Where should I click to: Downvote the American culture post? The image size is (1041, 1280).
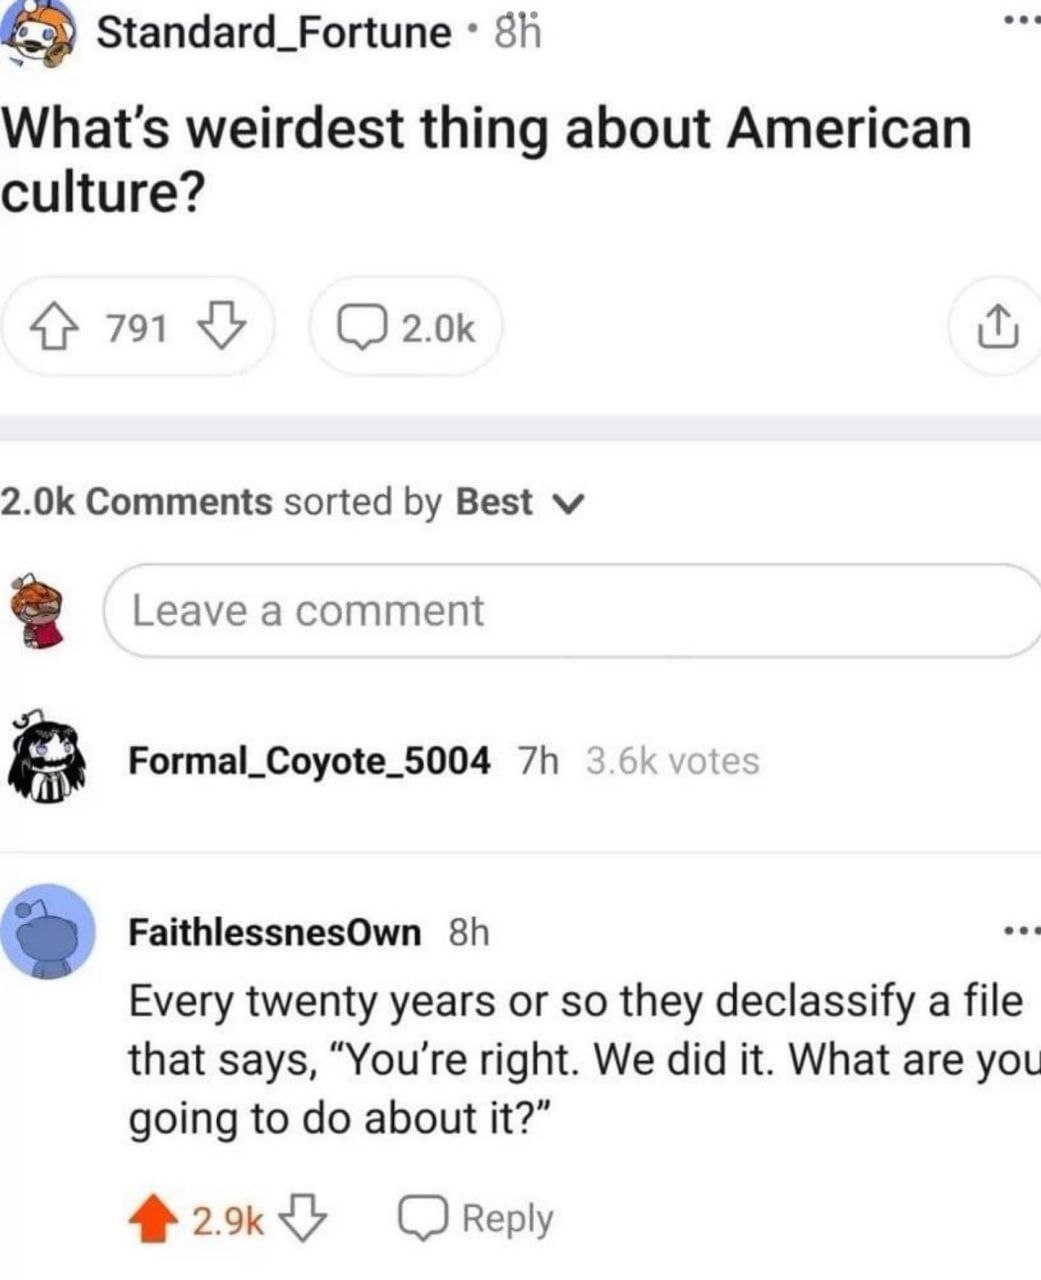[x=224, y=327]
